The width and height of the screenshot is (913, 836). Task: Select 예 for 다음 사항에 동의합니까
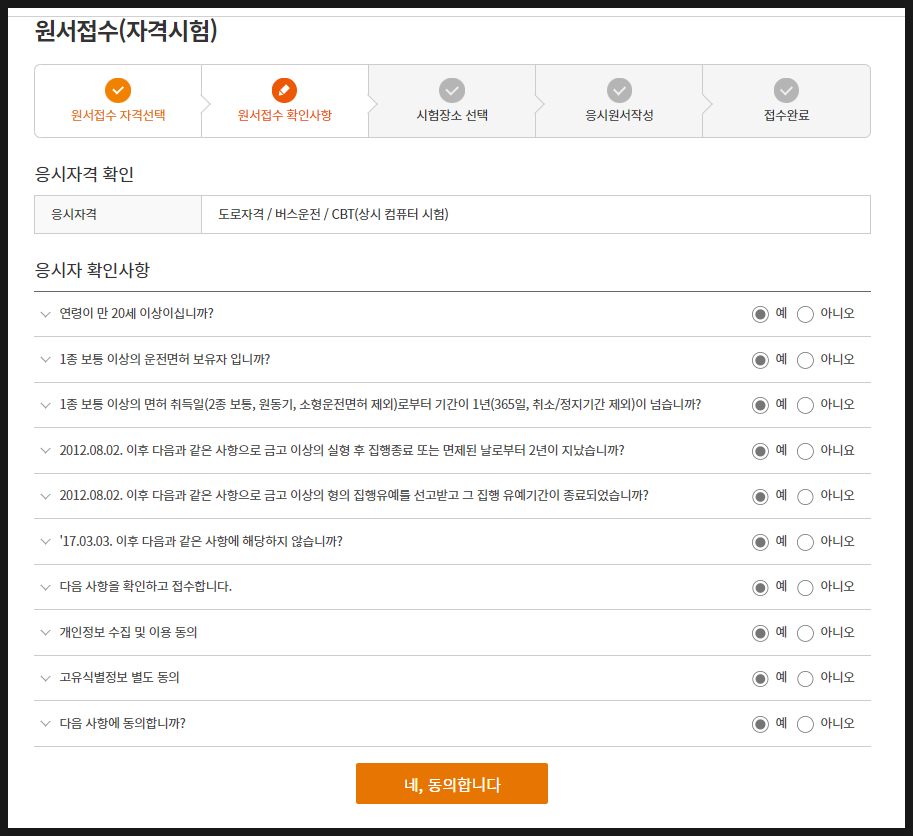pos(760,724)
